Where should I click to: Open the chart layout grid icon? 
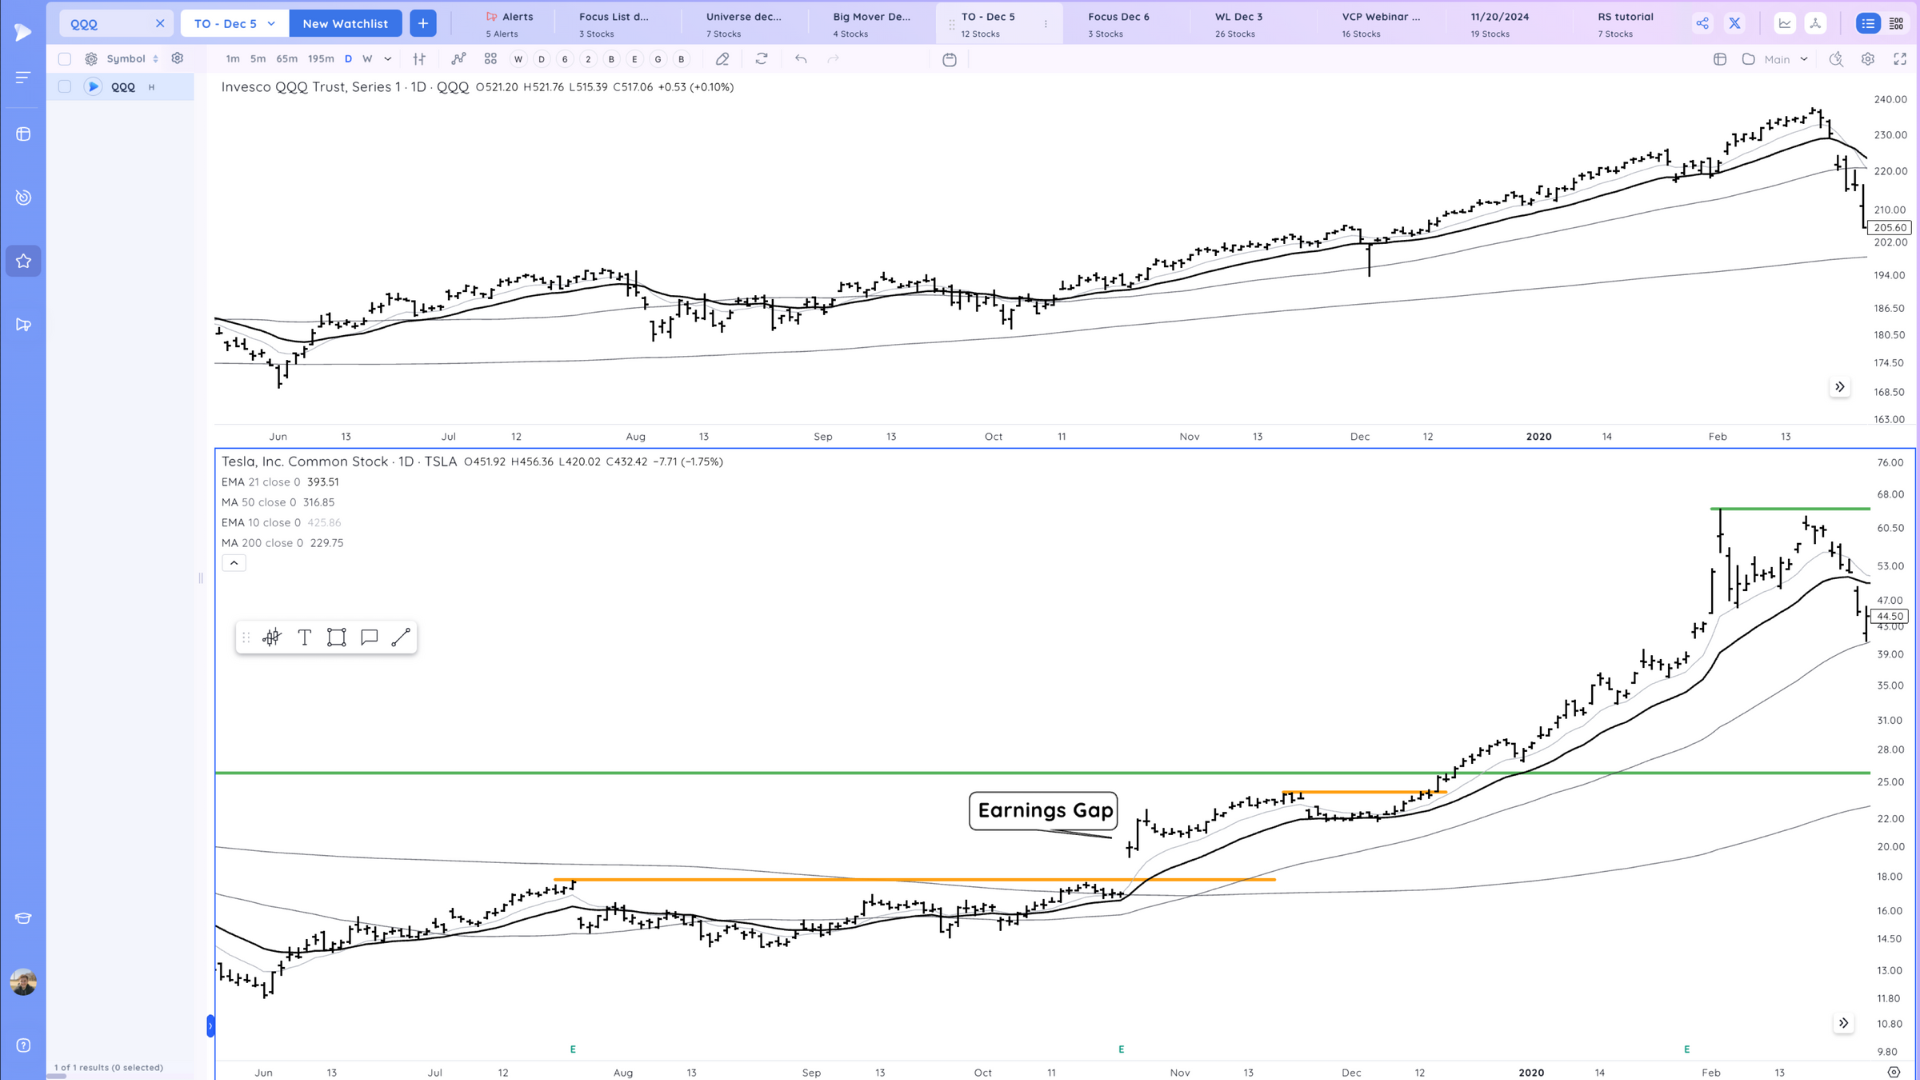[490, 59]
